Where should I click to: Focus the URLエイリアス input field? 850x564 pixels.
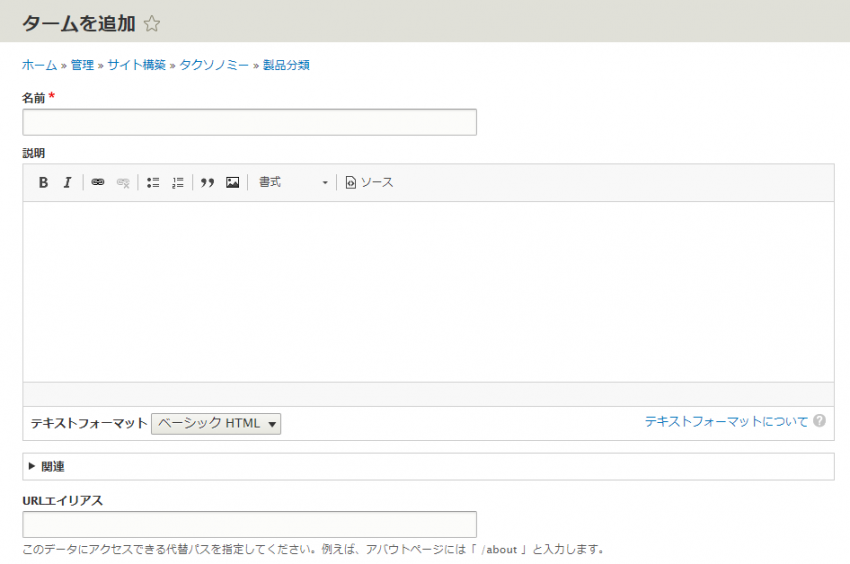pyautogui.click(x=249, y=525)
